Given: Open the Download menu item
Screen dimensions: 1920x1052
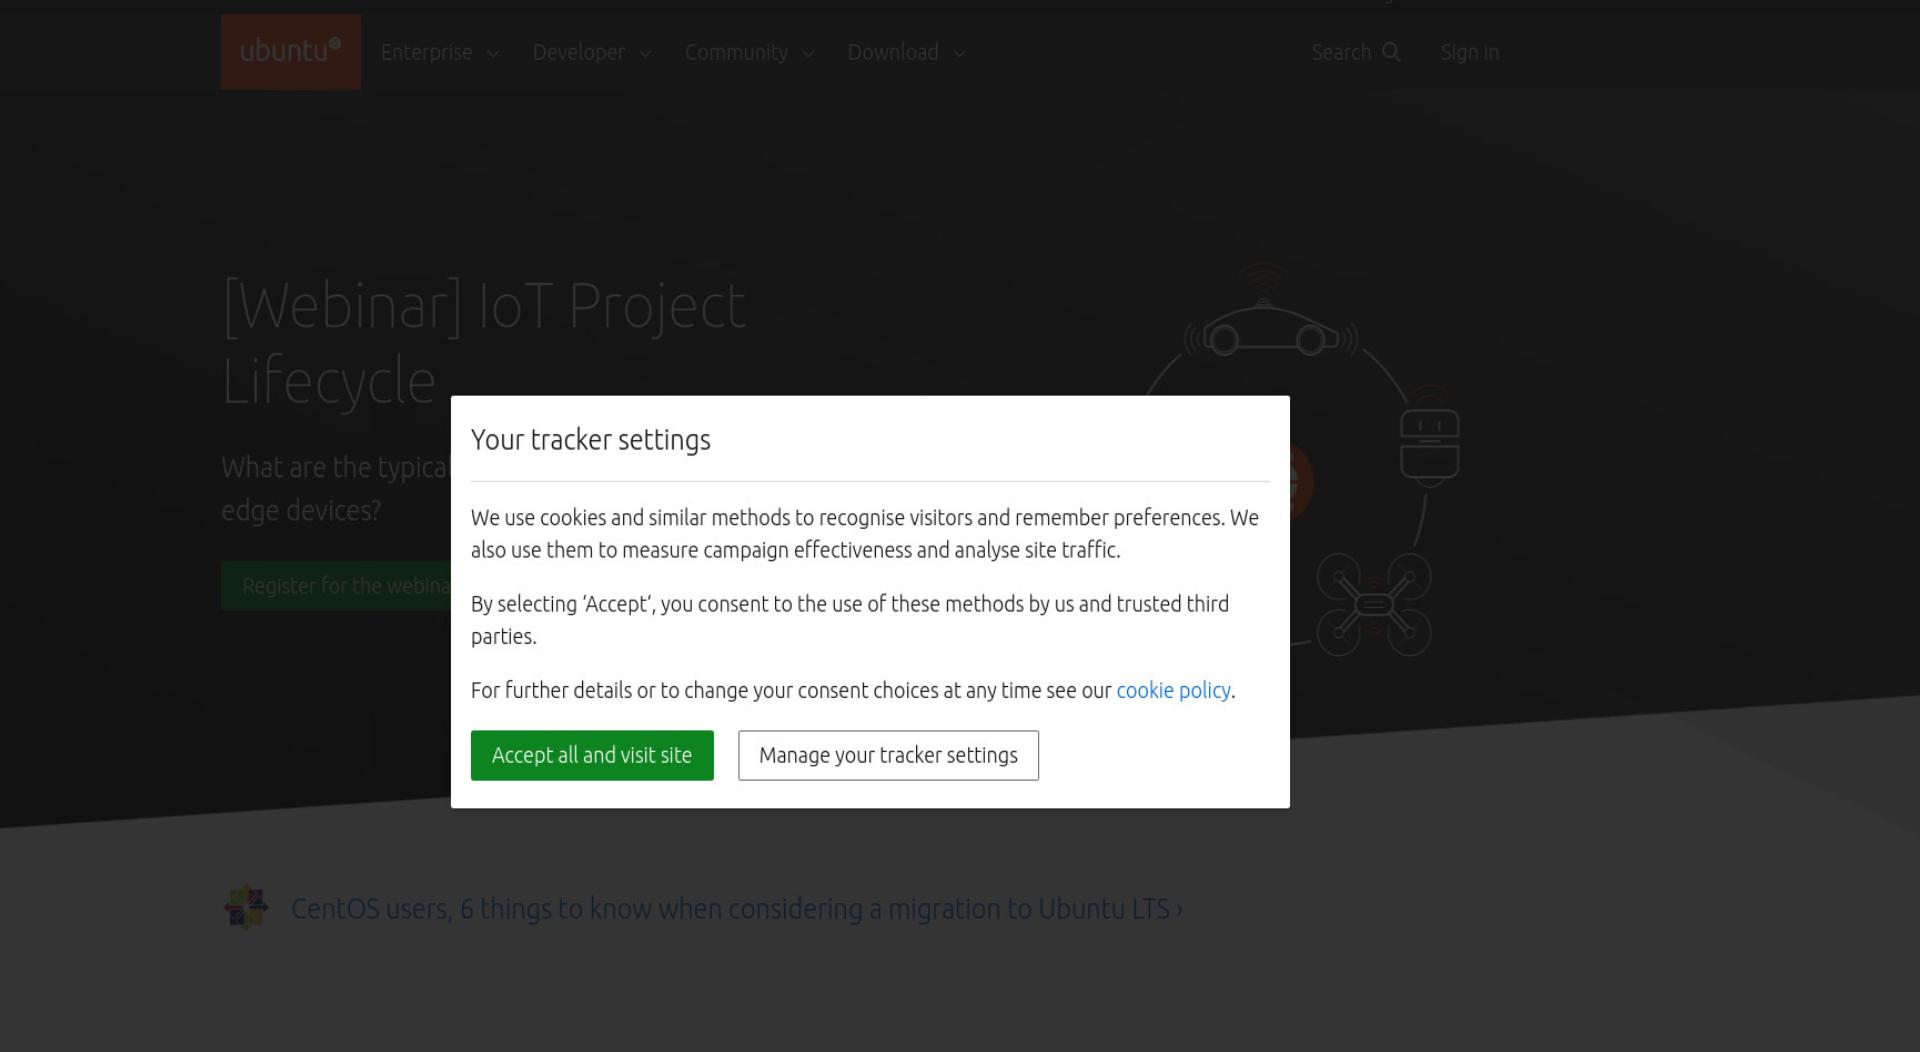Looking at the screenshot, I should point(893,52).
